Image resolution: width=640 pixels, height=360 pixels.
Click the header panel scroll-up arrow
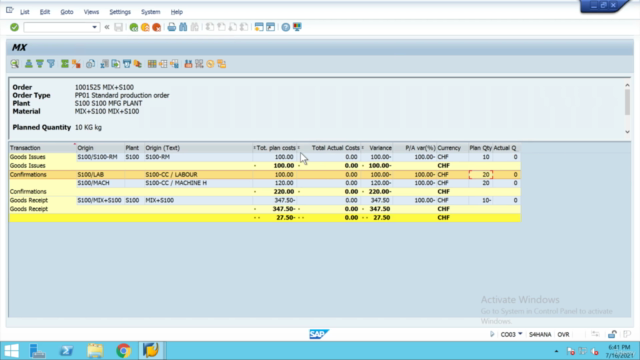click(627, 85)
